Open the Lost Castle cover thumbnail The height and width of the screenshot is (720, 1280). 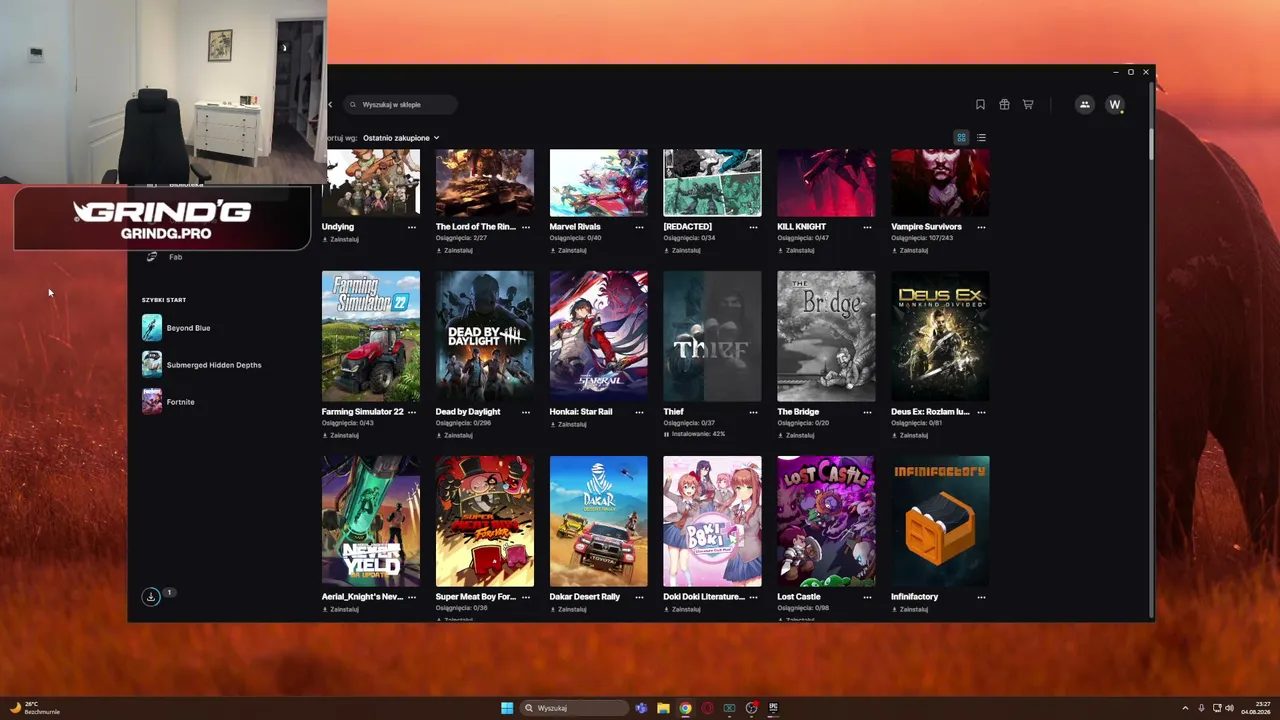pos(826,521)
